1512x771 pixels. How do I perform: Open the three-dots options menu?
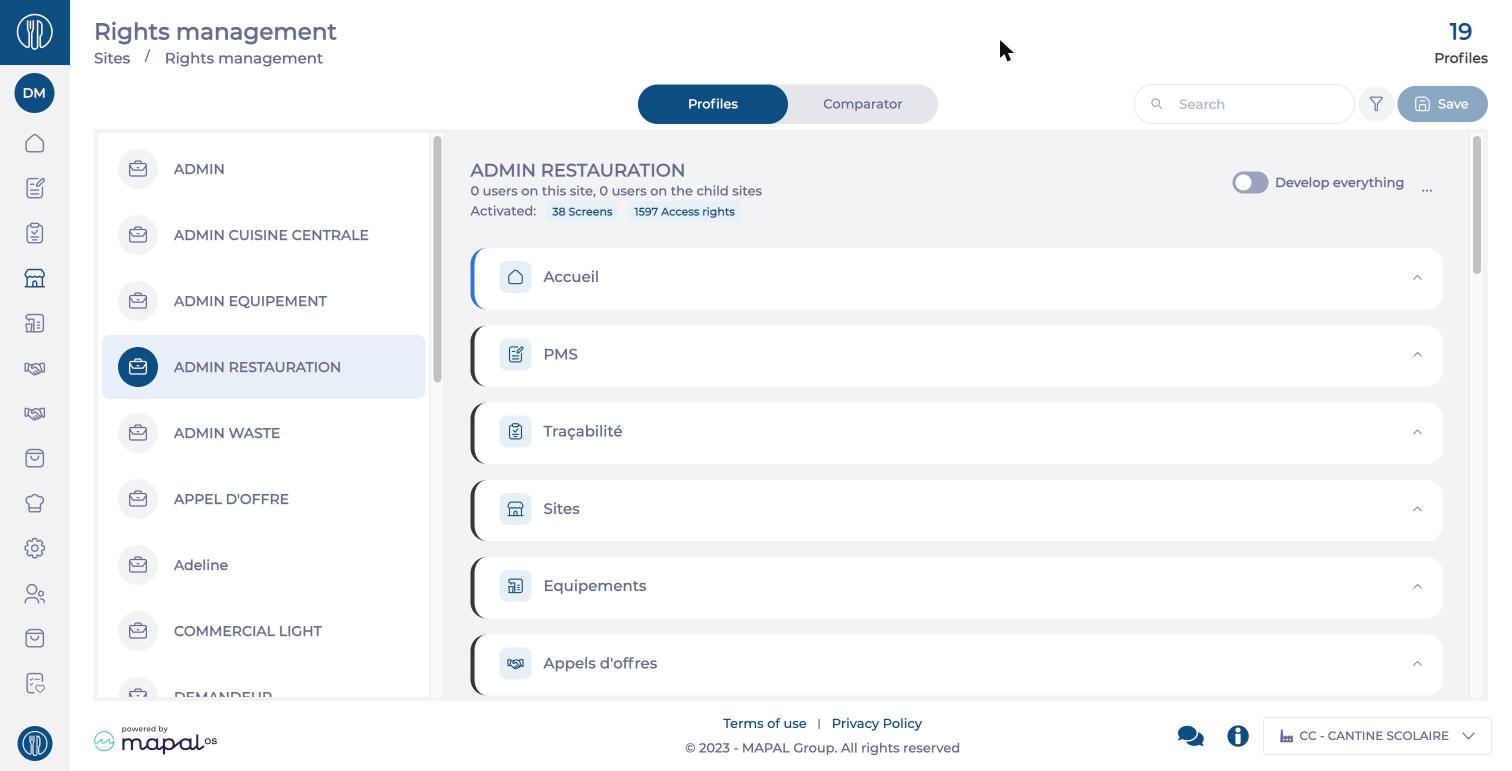pos(1427,189)
